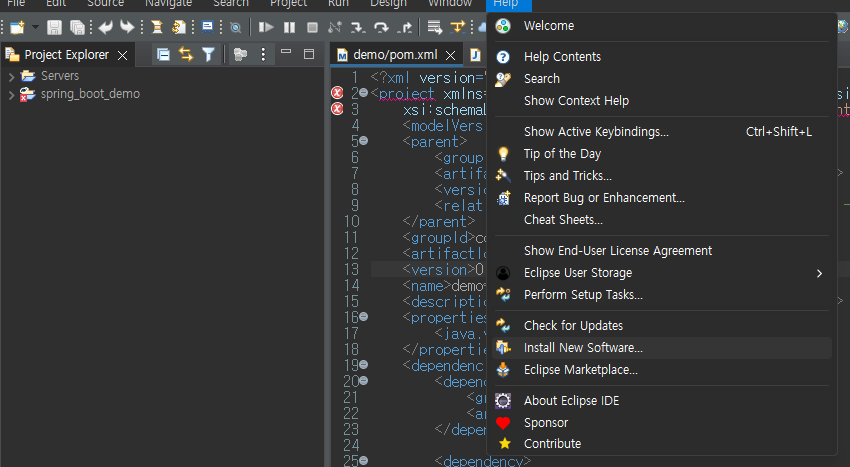Image resolution: width=850 pixels, height=467 pixels.
Task: Select the Servers folder label
Action: point(60,76)
